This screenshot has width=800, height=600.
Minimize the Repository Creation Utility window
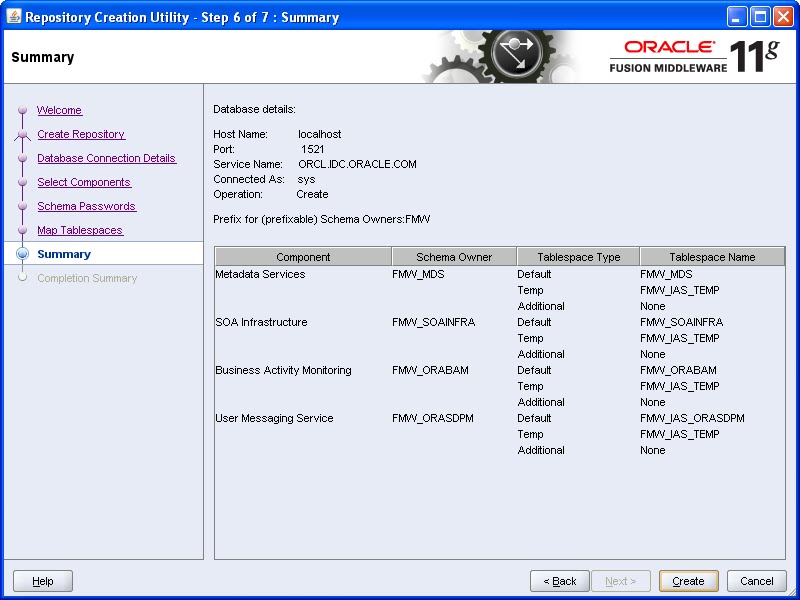pos(736,17)
